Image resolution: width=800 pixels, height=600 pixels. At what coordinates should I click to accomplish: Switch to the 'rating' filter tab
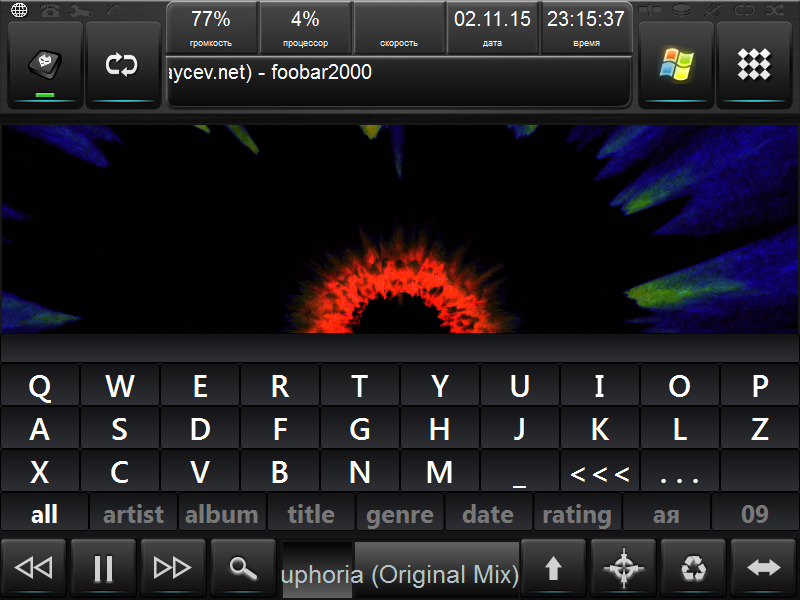[x=576, y=515]
